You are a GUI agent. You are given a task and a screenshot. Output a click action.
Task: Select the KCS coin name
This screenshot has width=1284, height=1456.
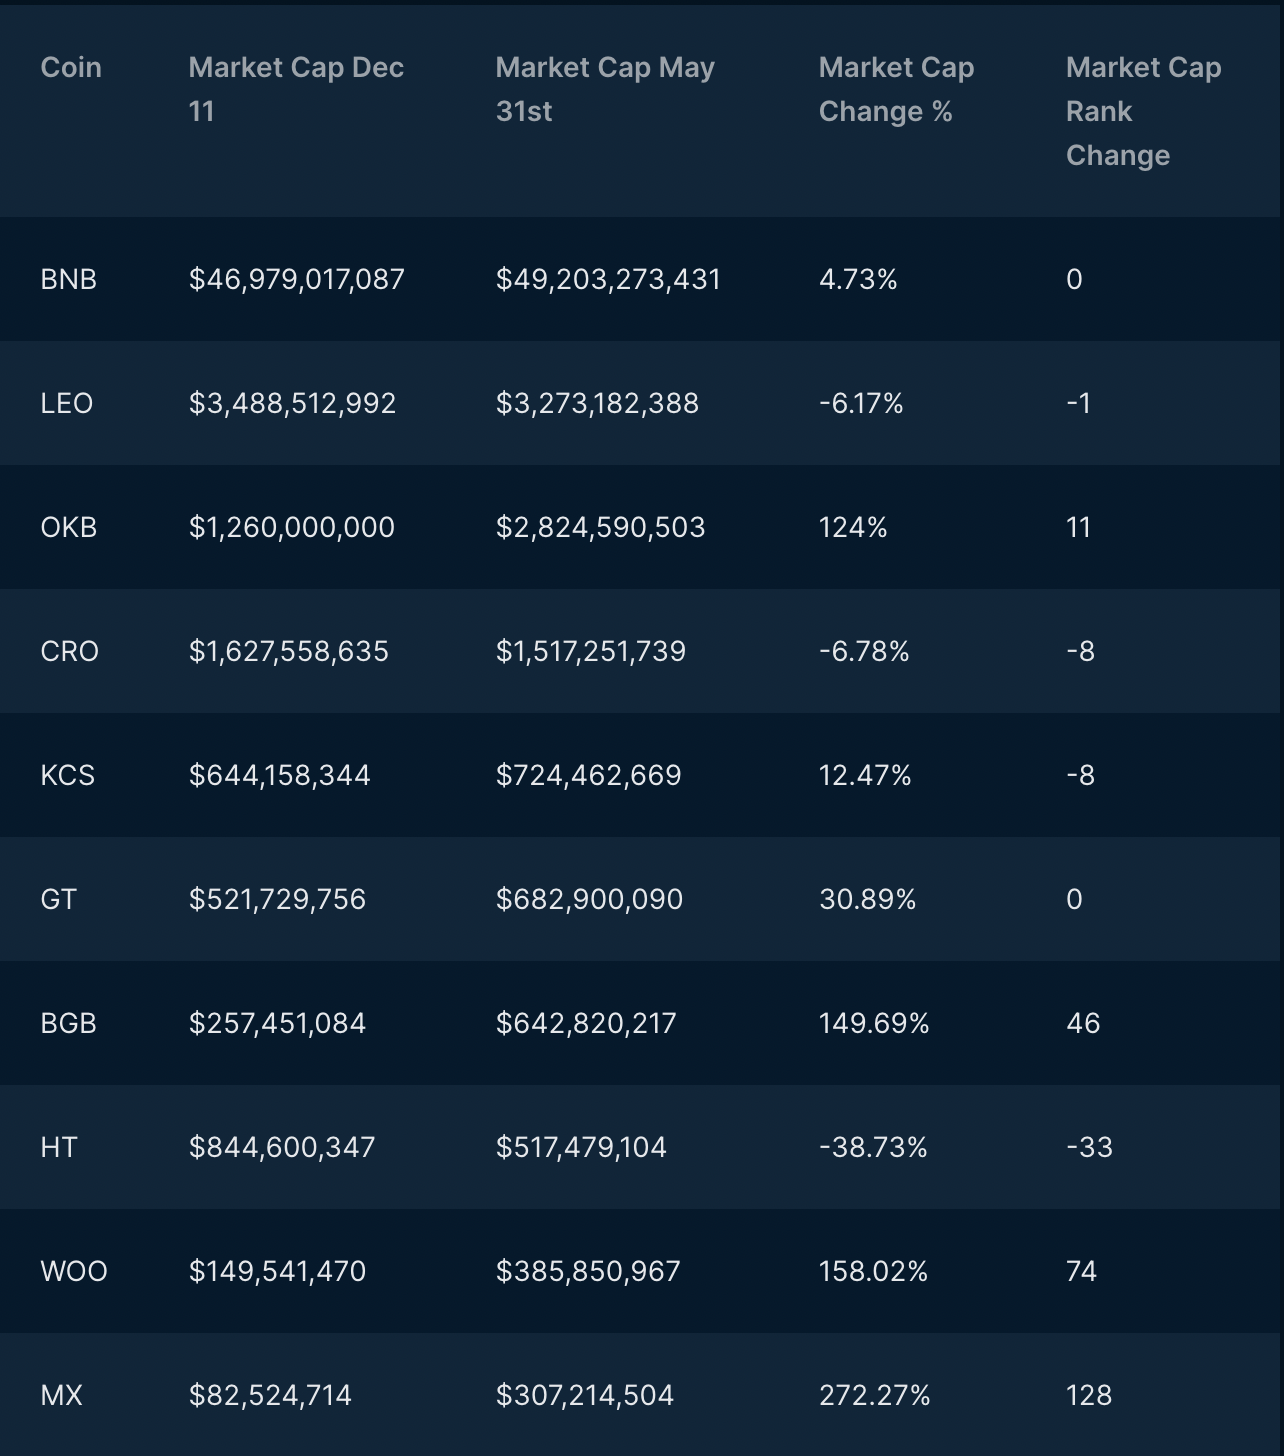pos(68,775)
